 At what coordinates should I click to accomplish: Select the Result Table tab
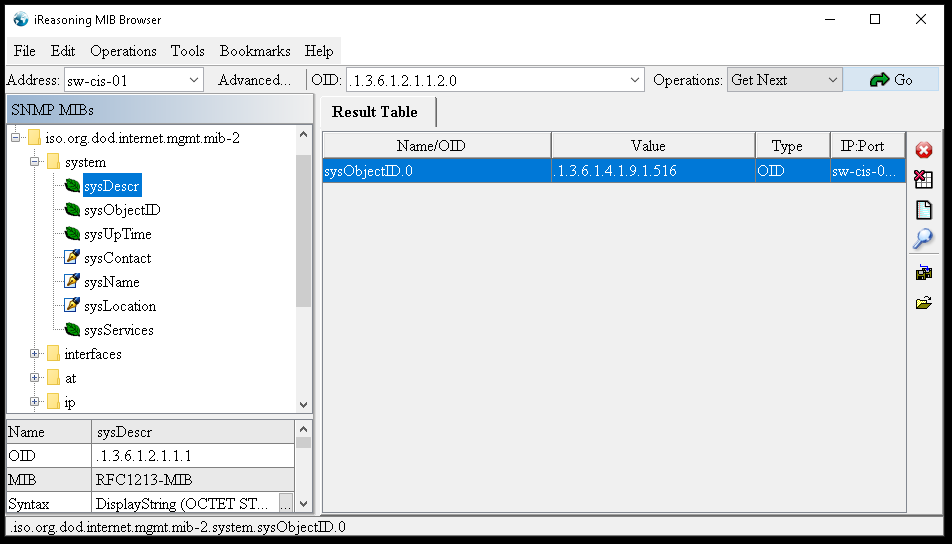tap(374, 112)
